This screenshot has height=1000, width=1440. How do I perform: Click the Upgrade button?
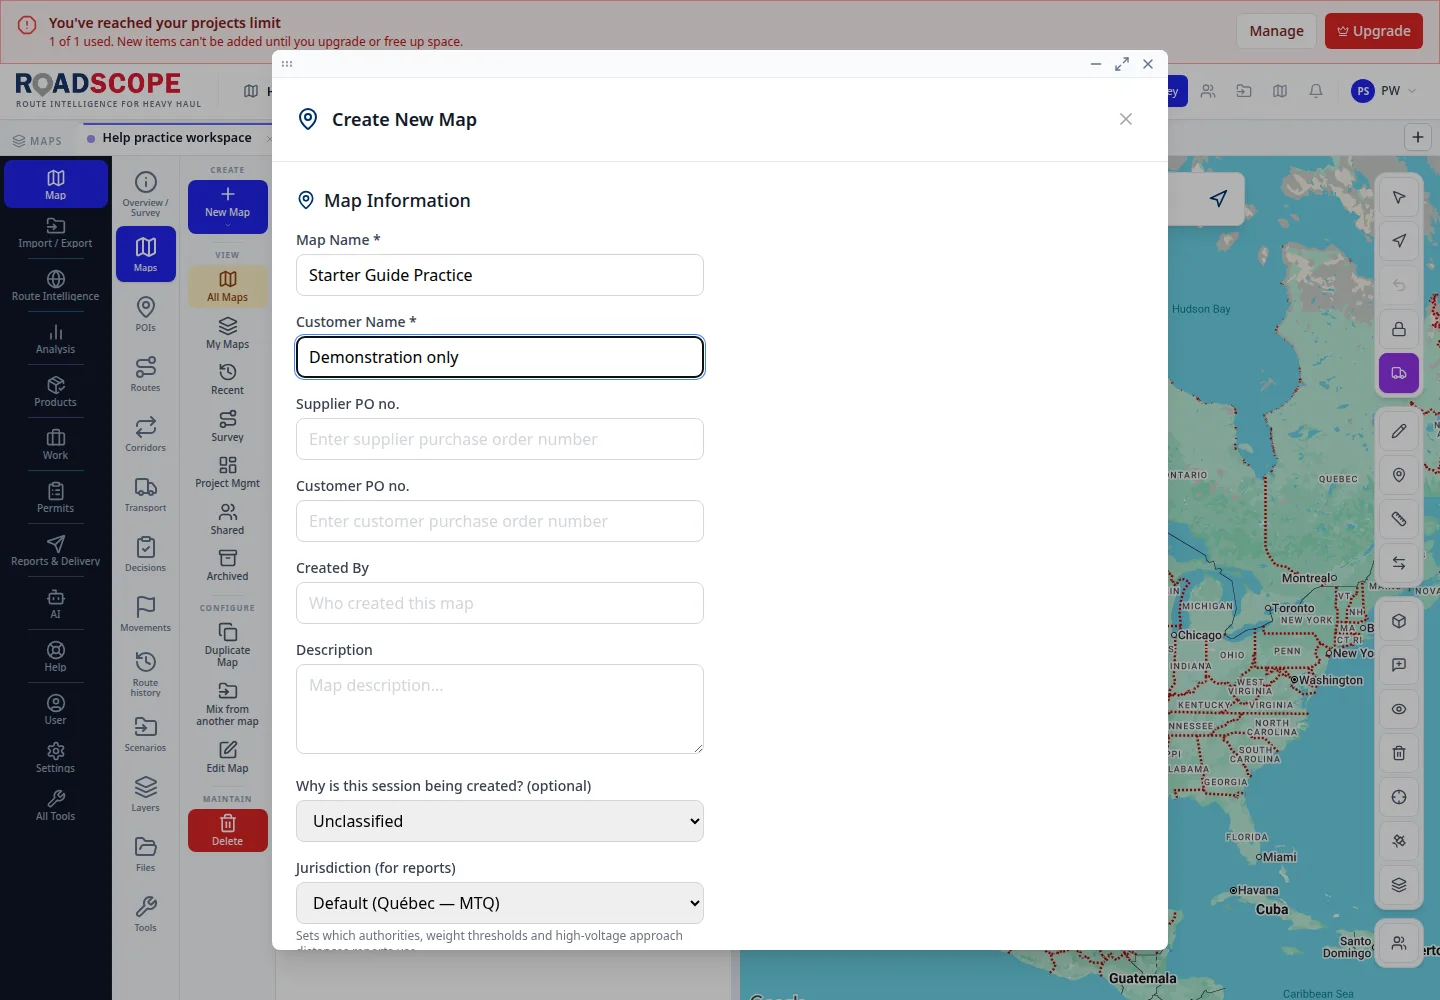1374,31
